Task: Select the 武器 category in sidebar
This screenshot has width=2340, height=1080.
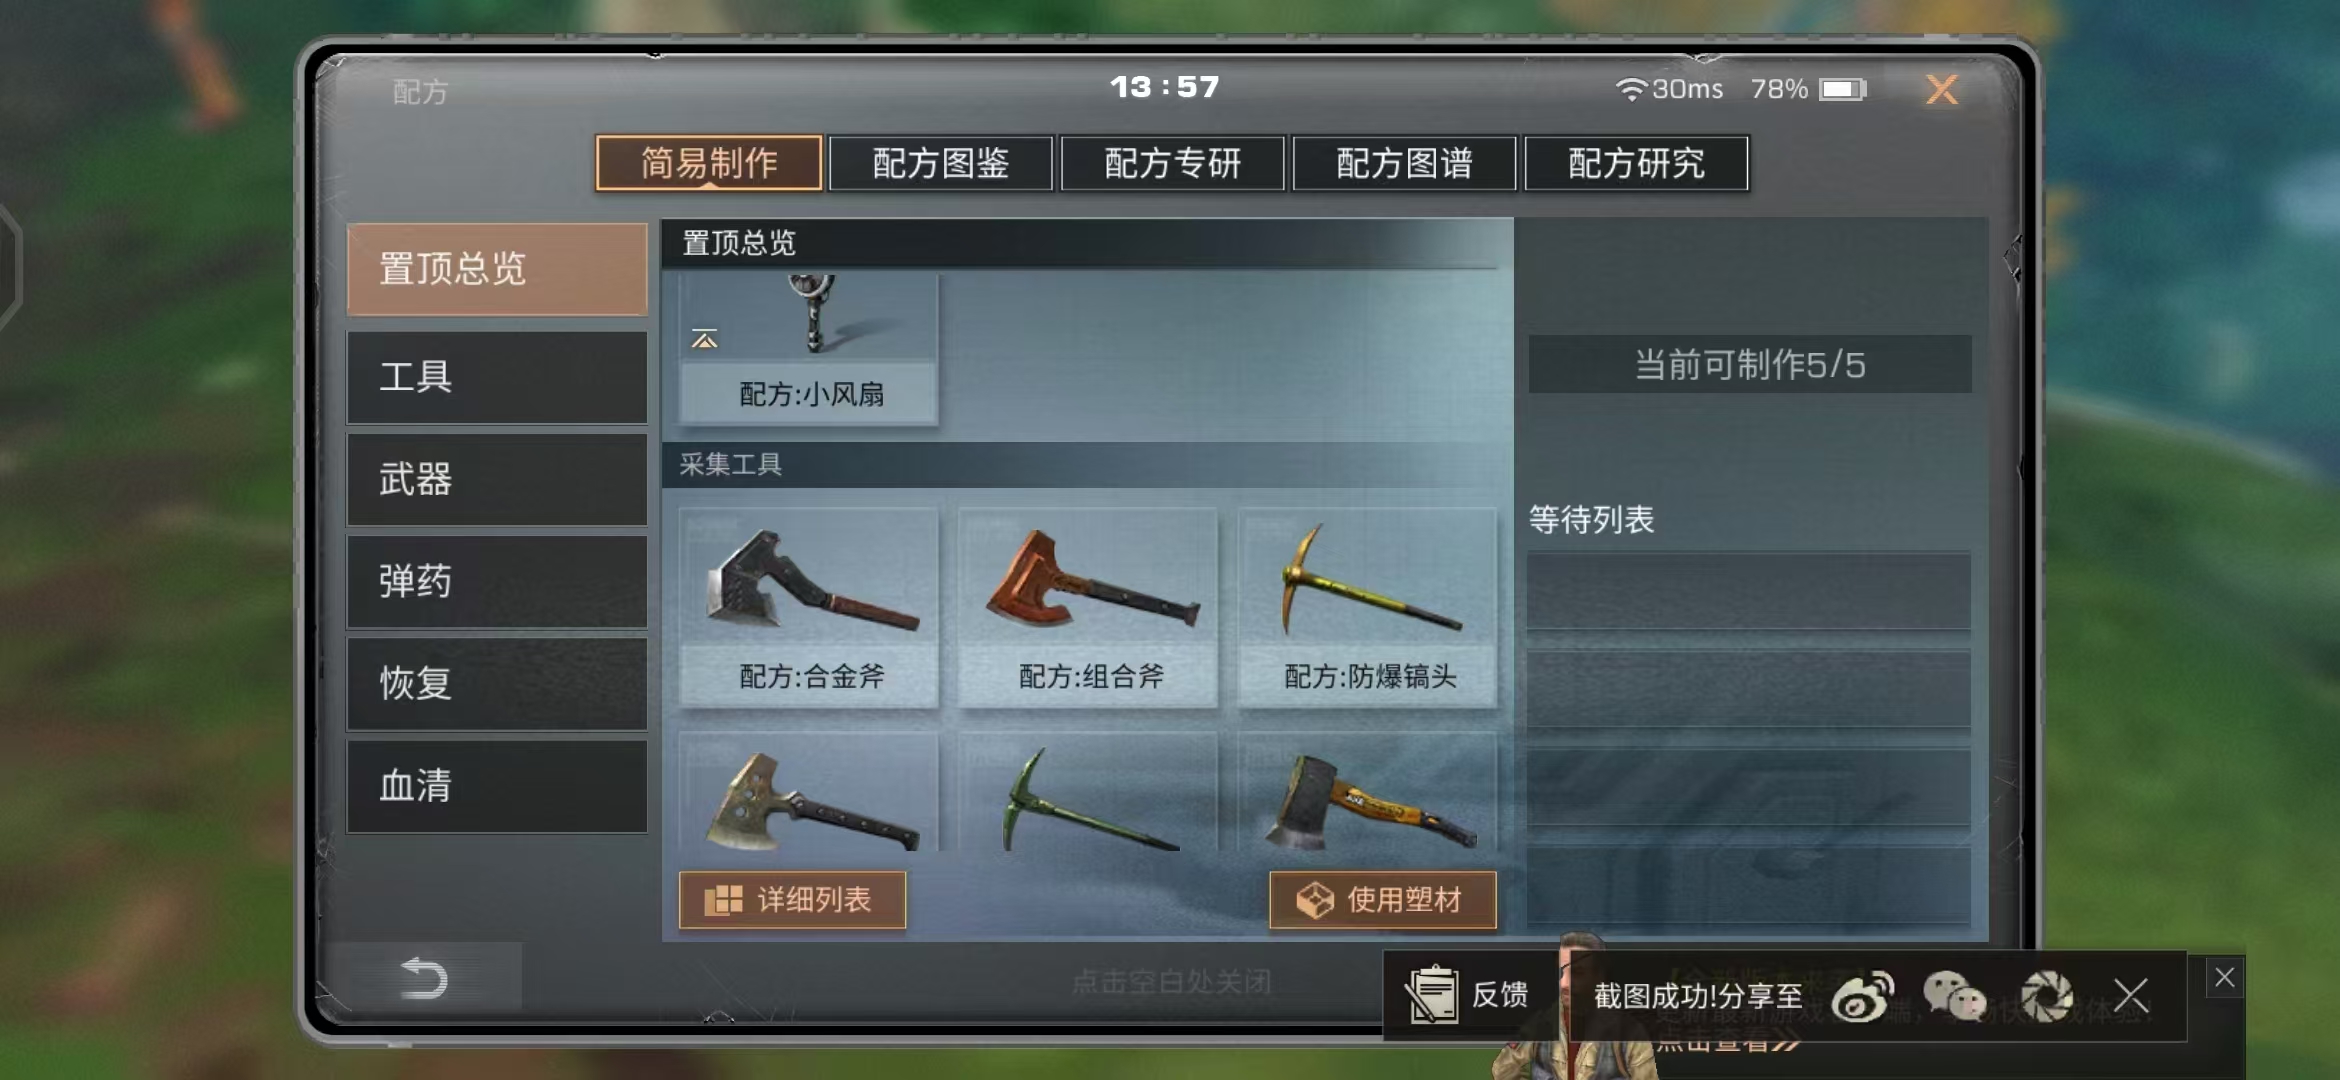Action: click(x=497, y=480)
